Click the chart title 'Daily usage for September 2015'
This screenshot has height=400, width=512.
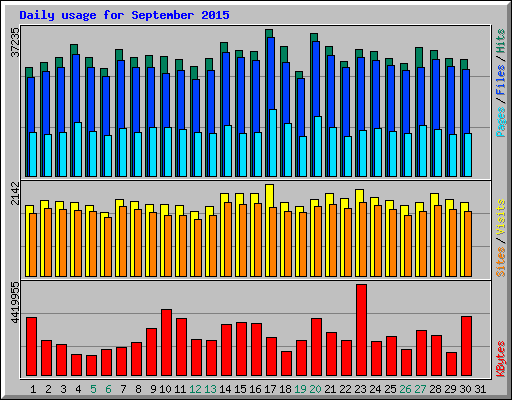pyautogui.click(x=124, y=15)
